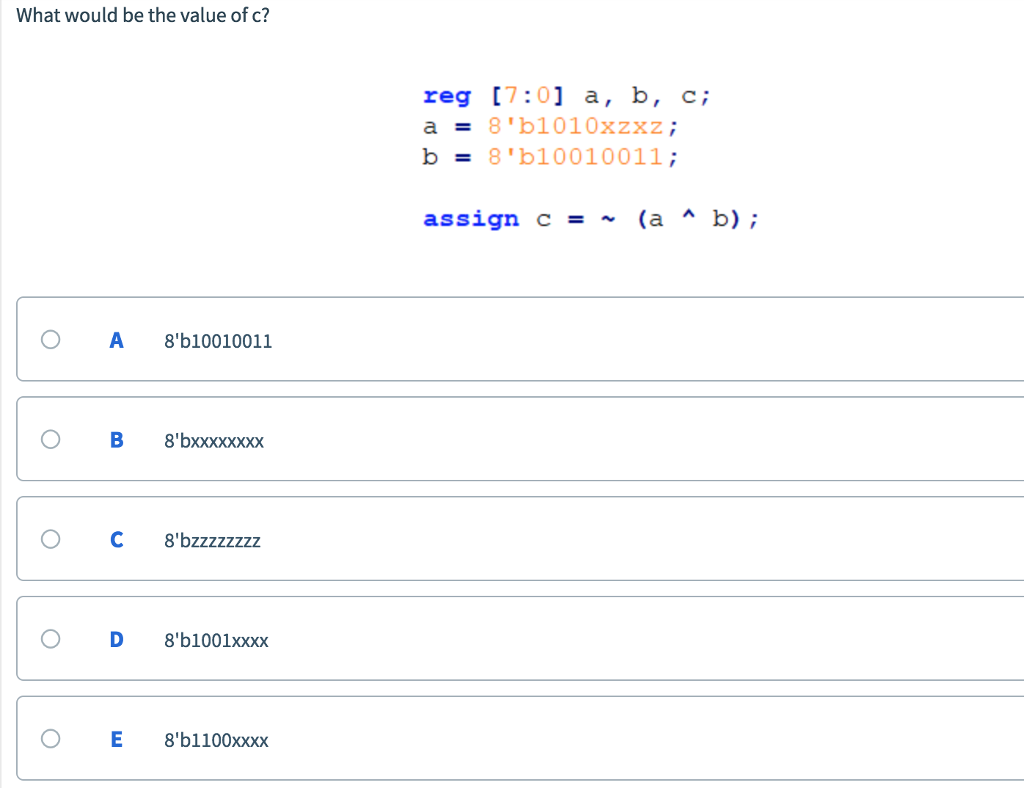
Task: Select the radio button for option A
Action: [x=50, y=340]
